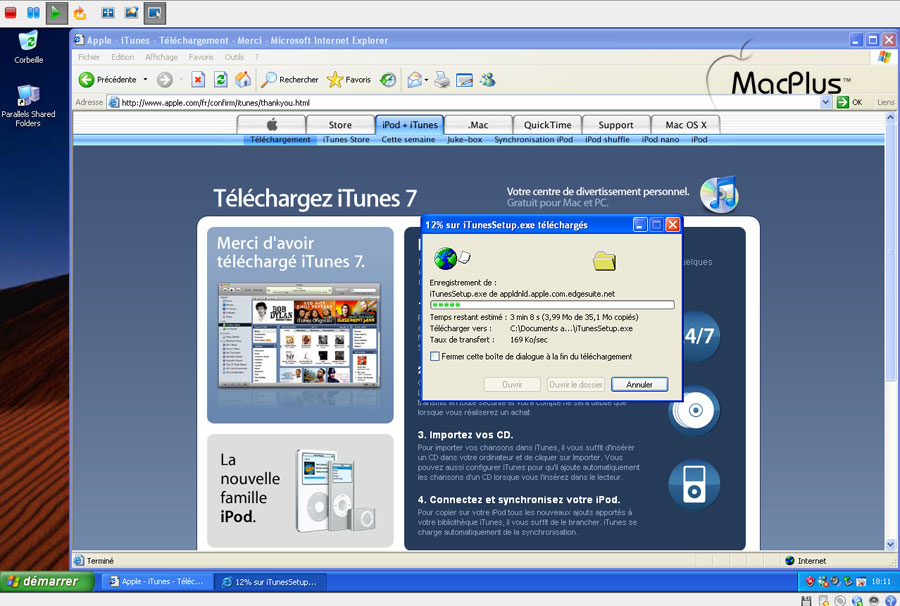Check Fermer cette boîte de dialogue checkbox
900x606 pixels.
(x=435, y=356)
